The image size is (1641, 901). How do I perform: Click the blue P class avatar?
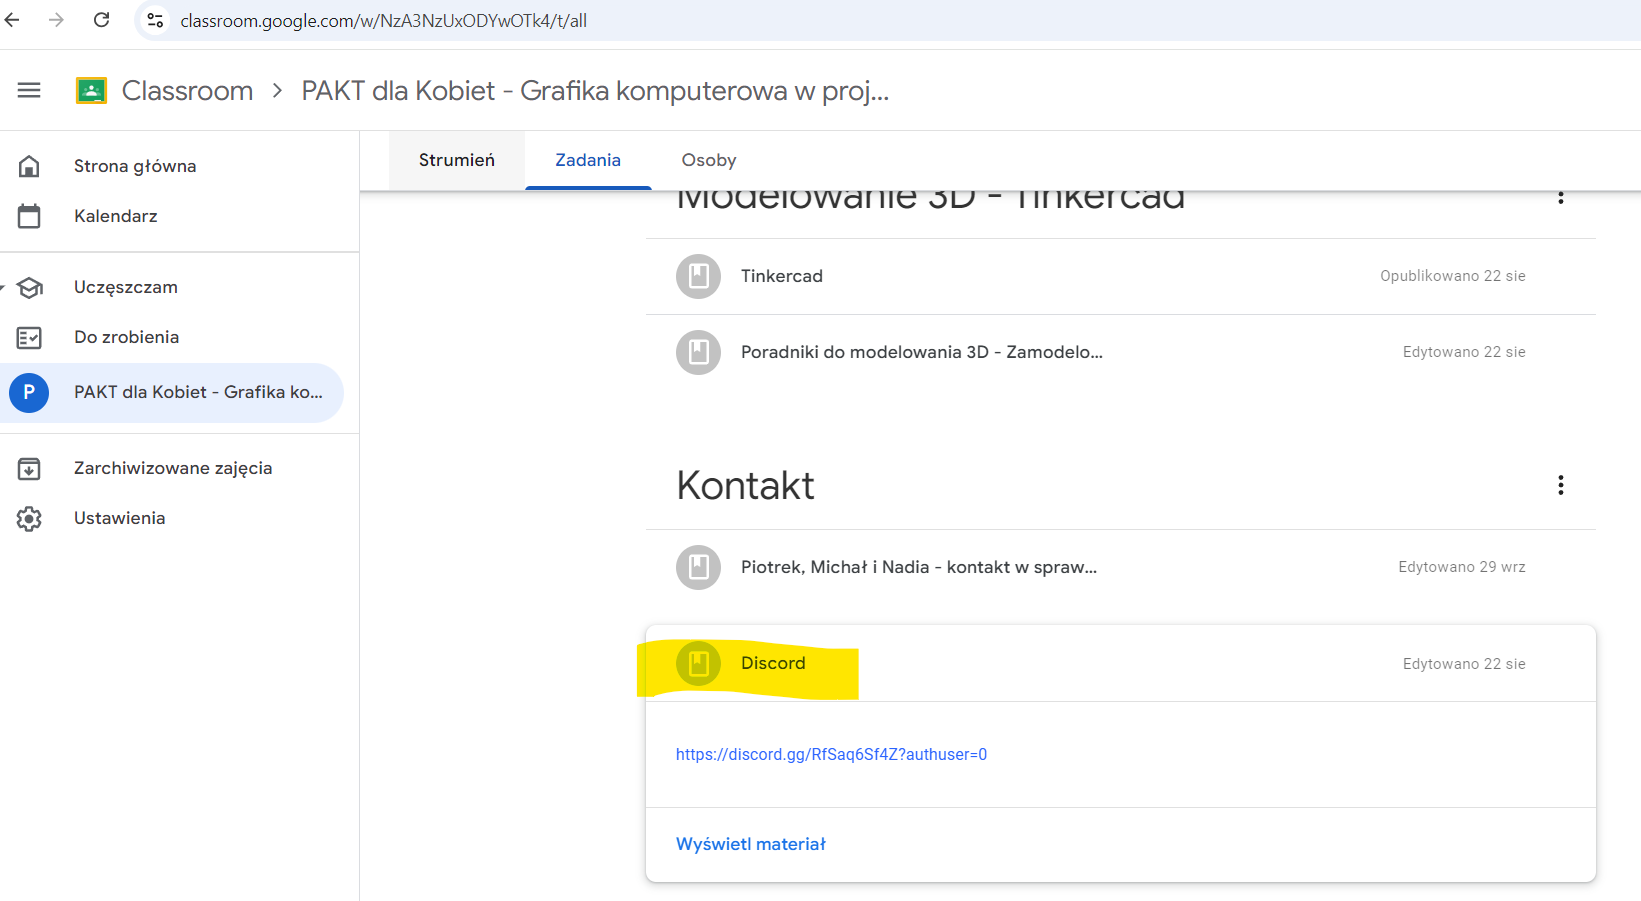(x=29, y=392)
